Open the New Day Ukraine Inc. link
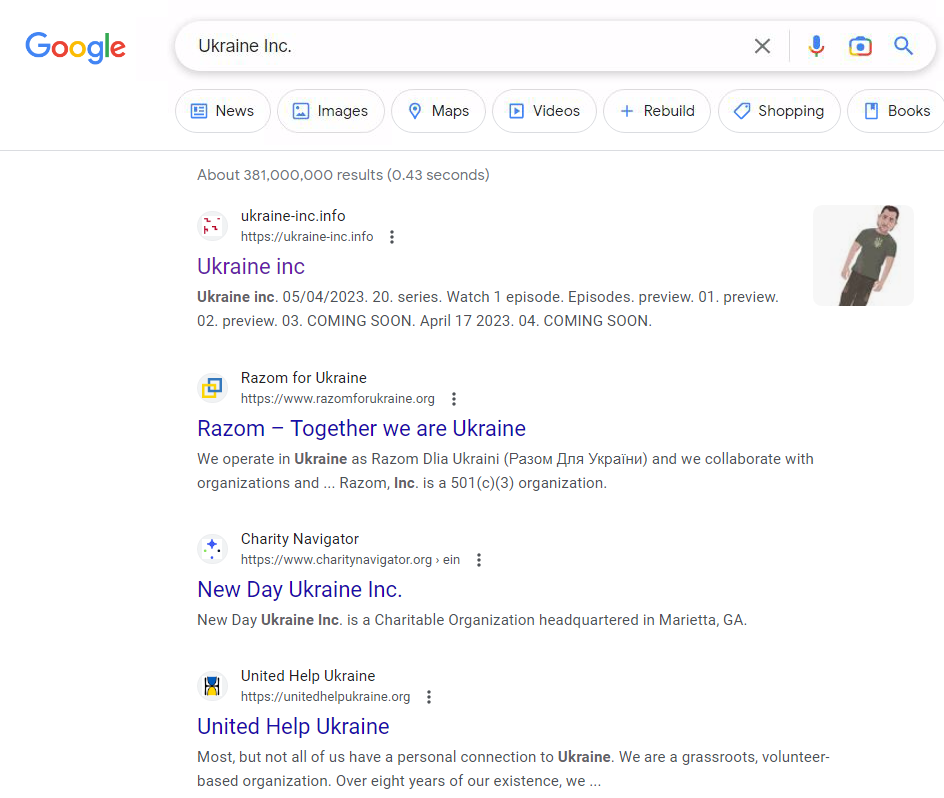 (x=299, y=589)
